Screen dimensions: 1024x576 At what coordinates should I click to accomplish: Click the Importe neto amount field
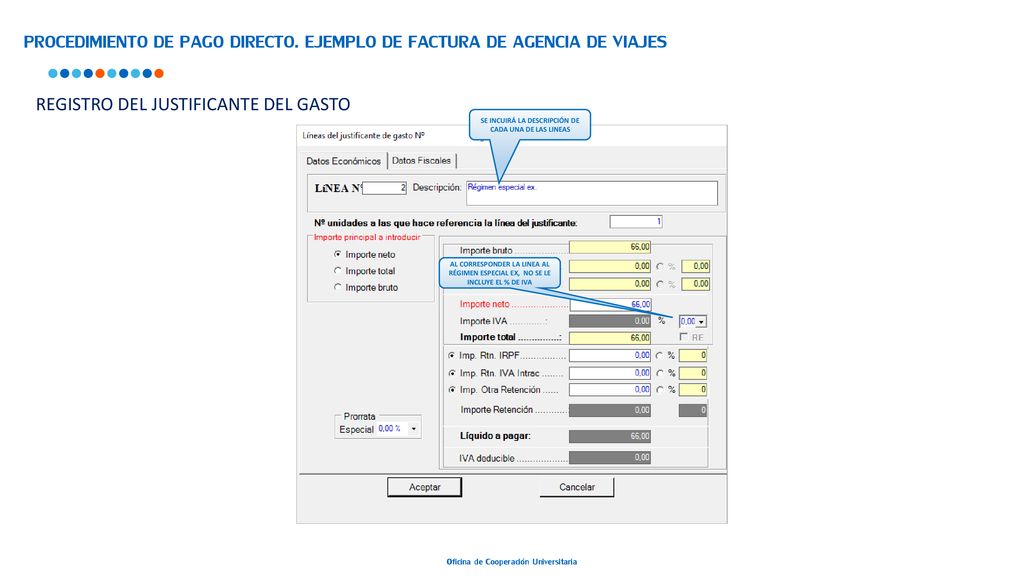610,304
